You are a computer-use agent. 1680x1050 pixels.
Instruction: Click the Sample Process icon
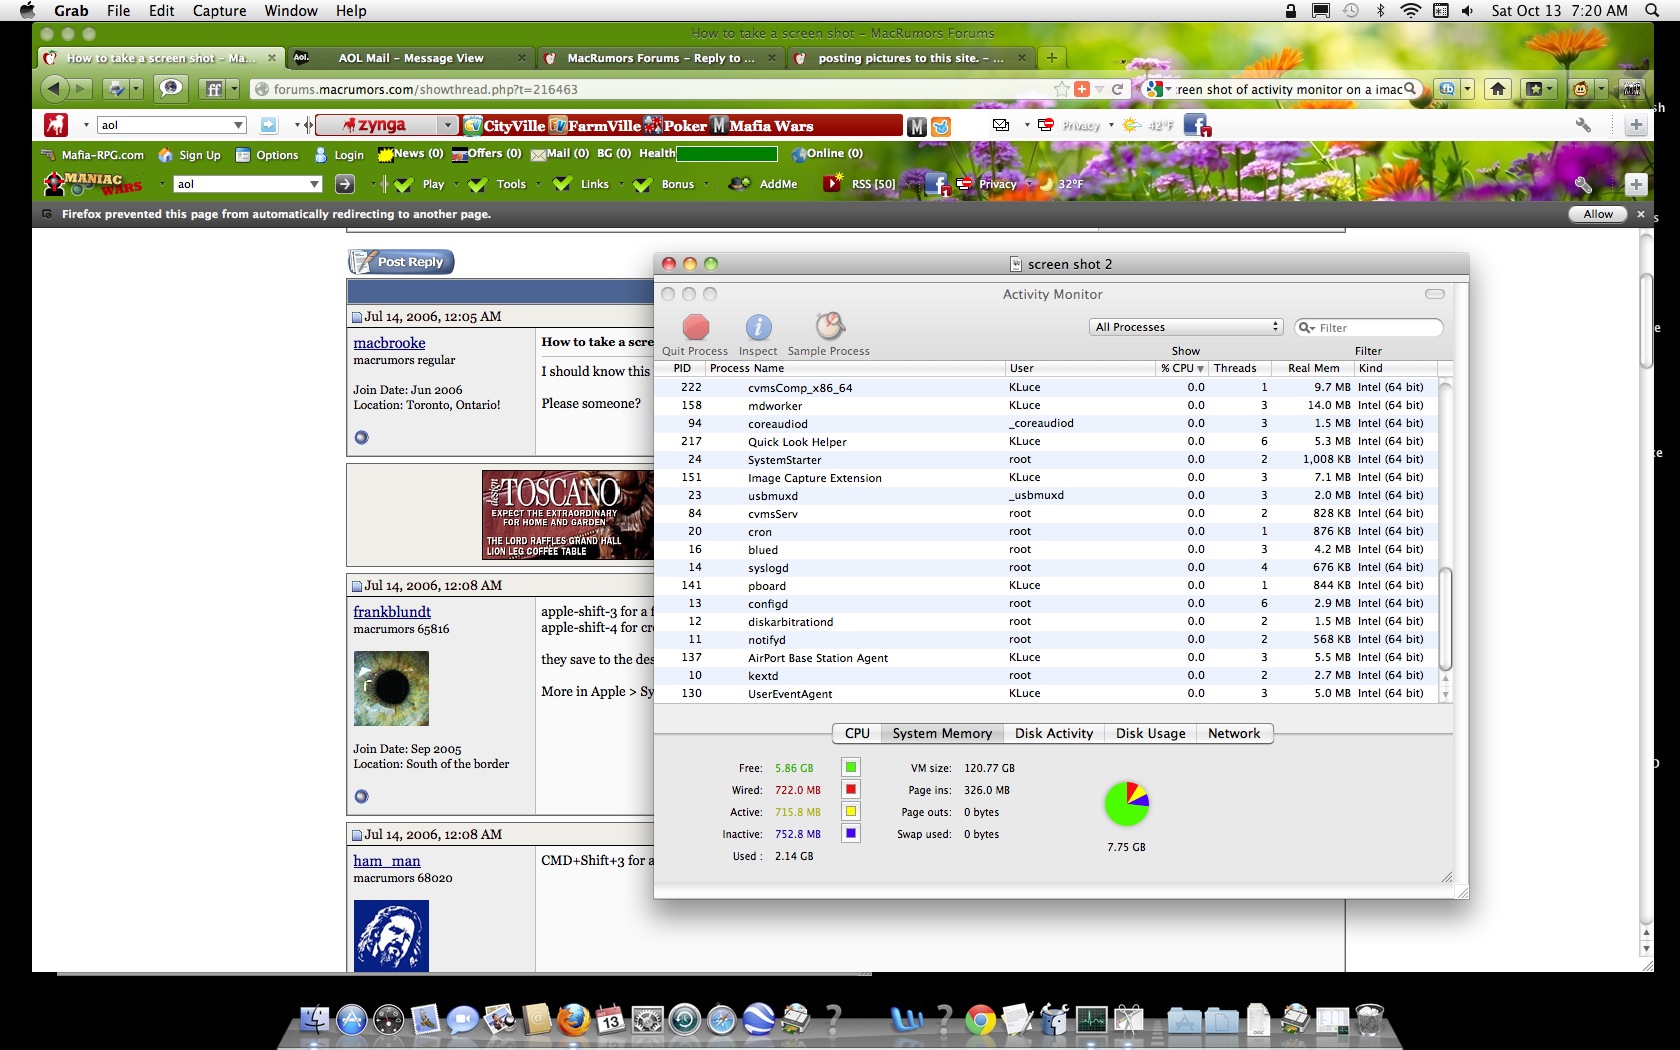coord(829,326)
